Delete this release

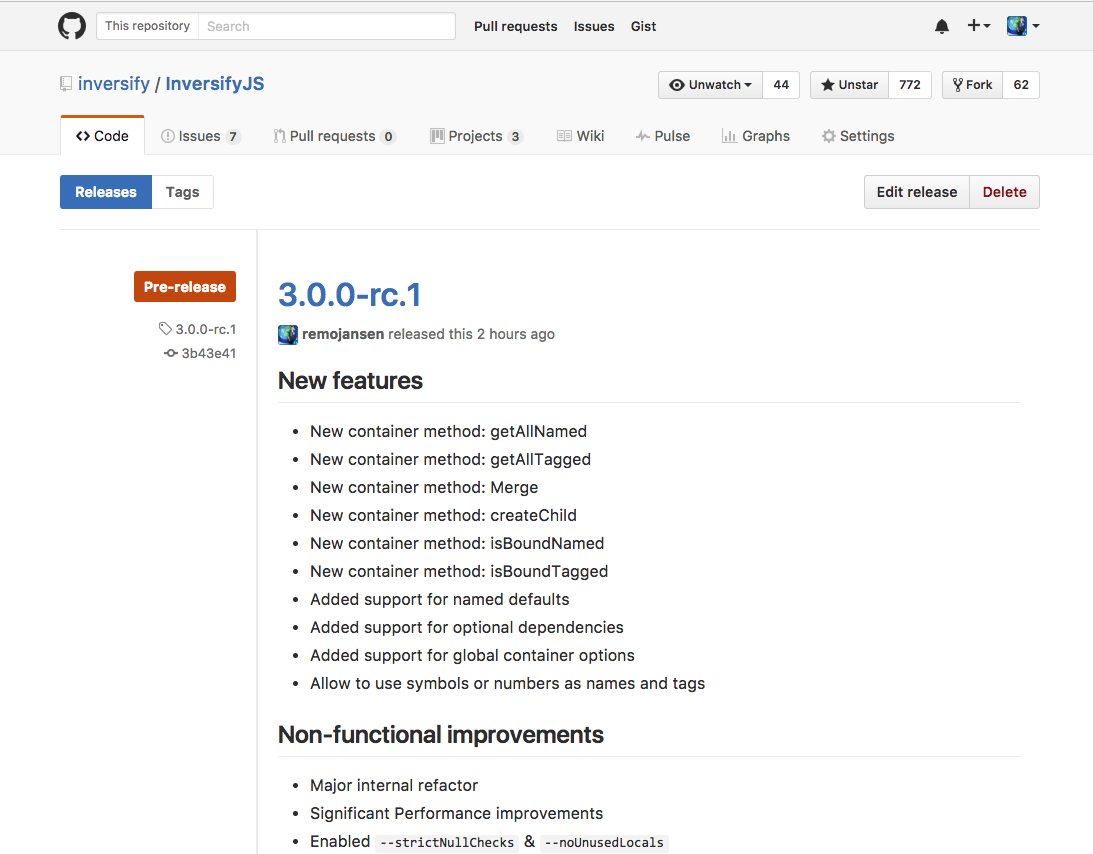(x=1004, y=192)
